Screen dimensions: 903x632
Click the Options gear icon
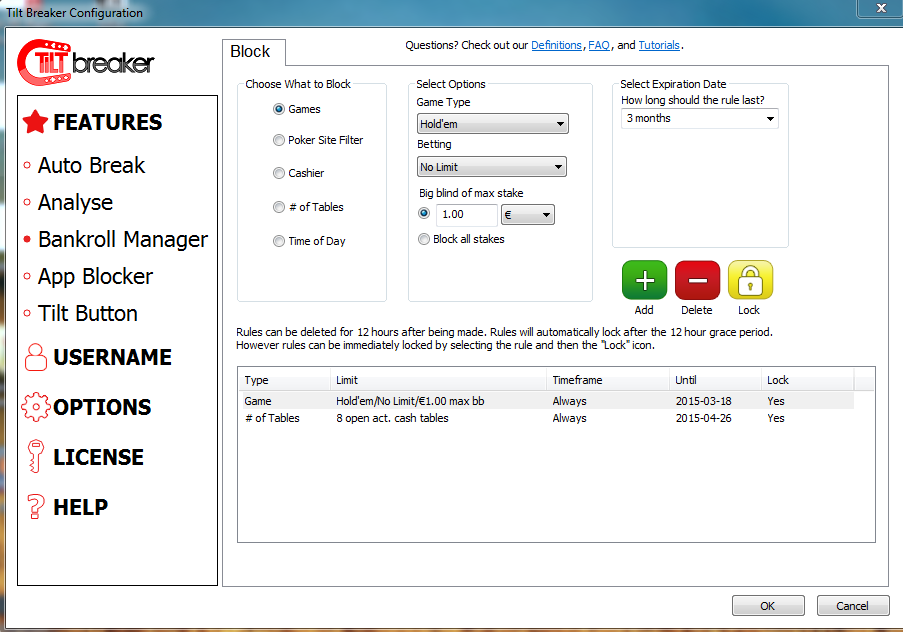tap(36, 407)
